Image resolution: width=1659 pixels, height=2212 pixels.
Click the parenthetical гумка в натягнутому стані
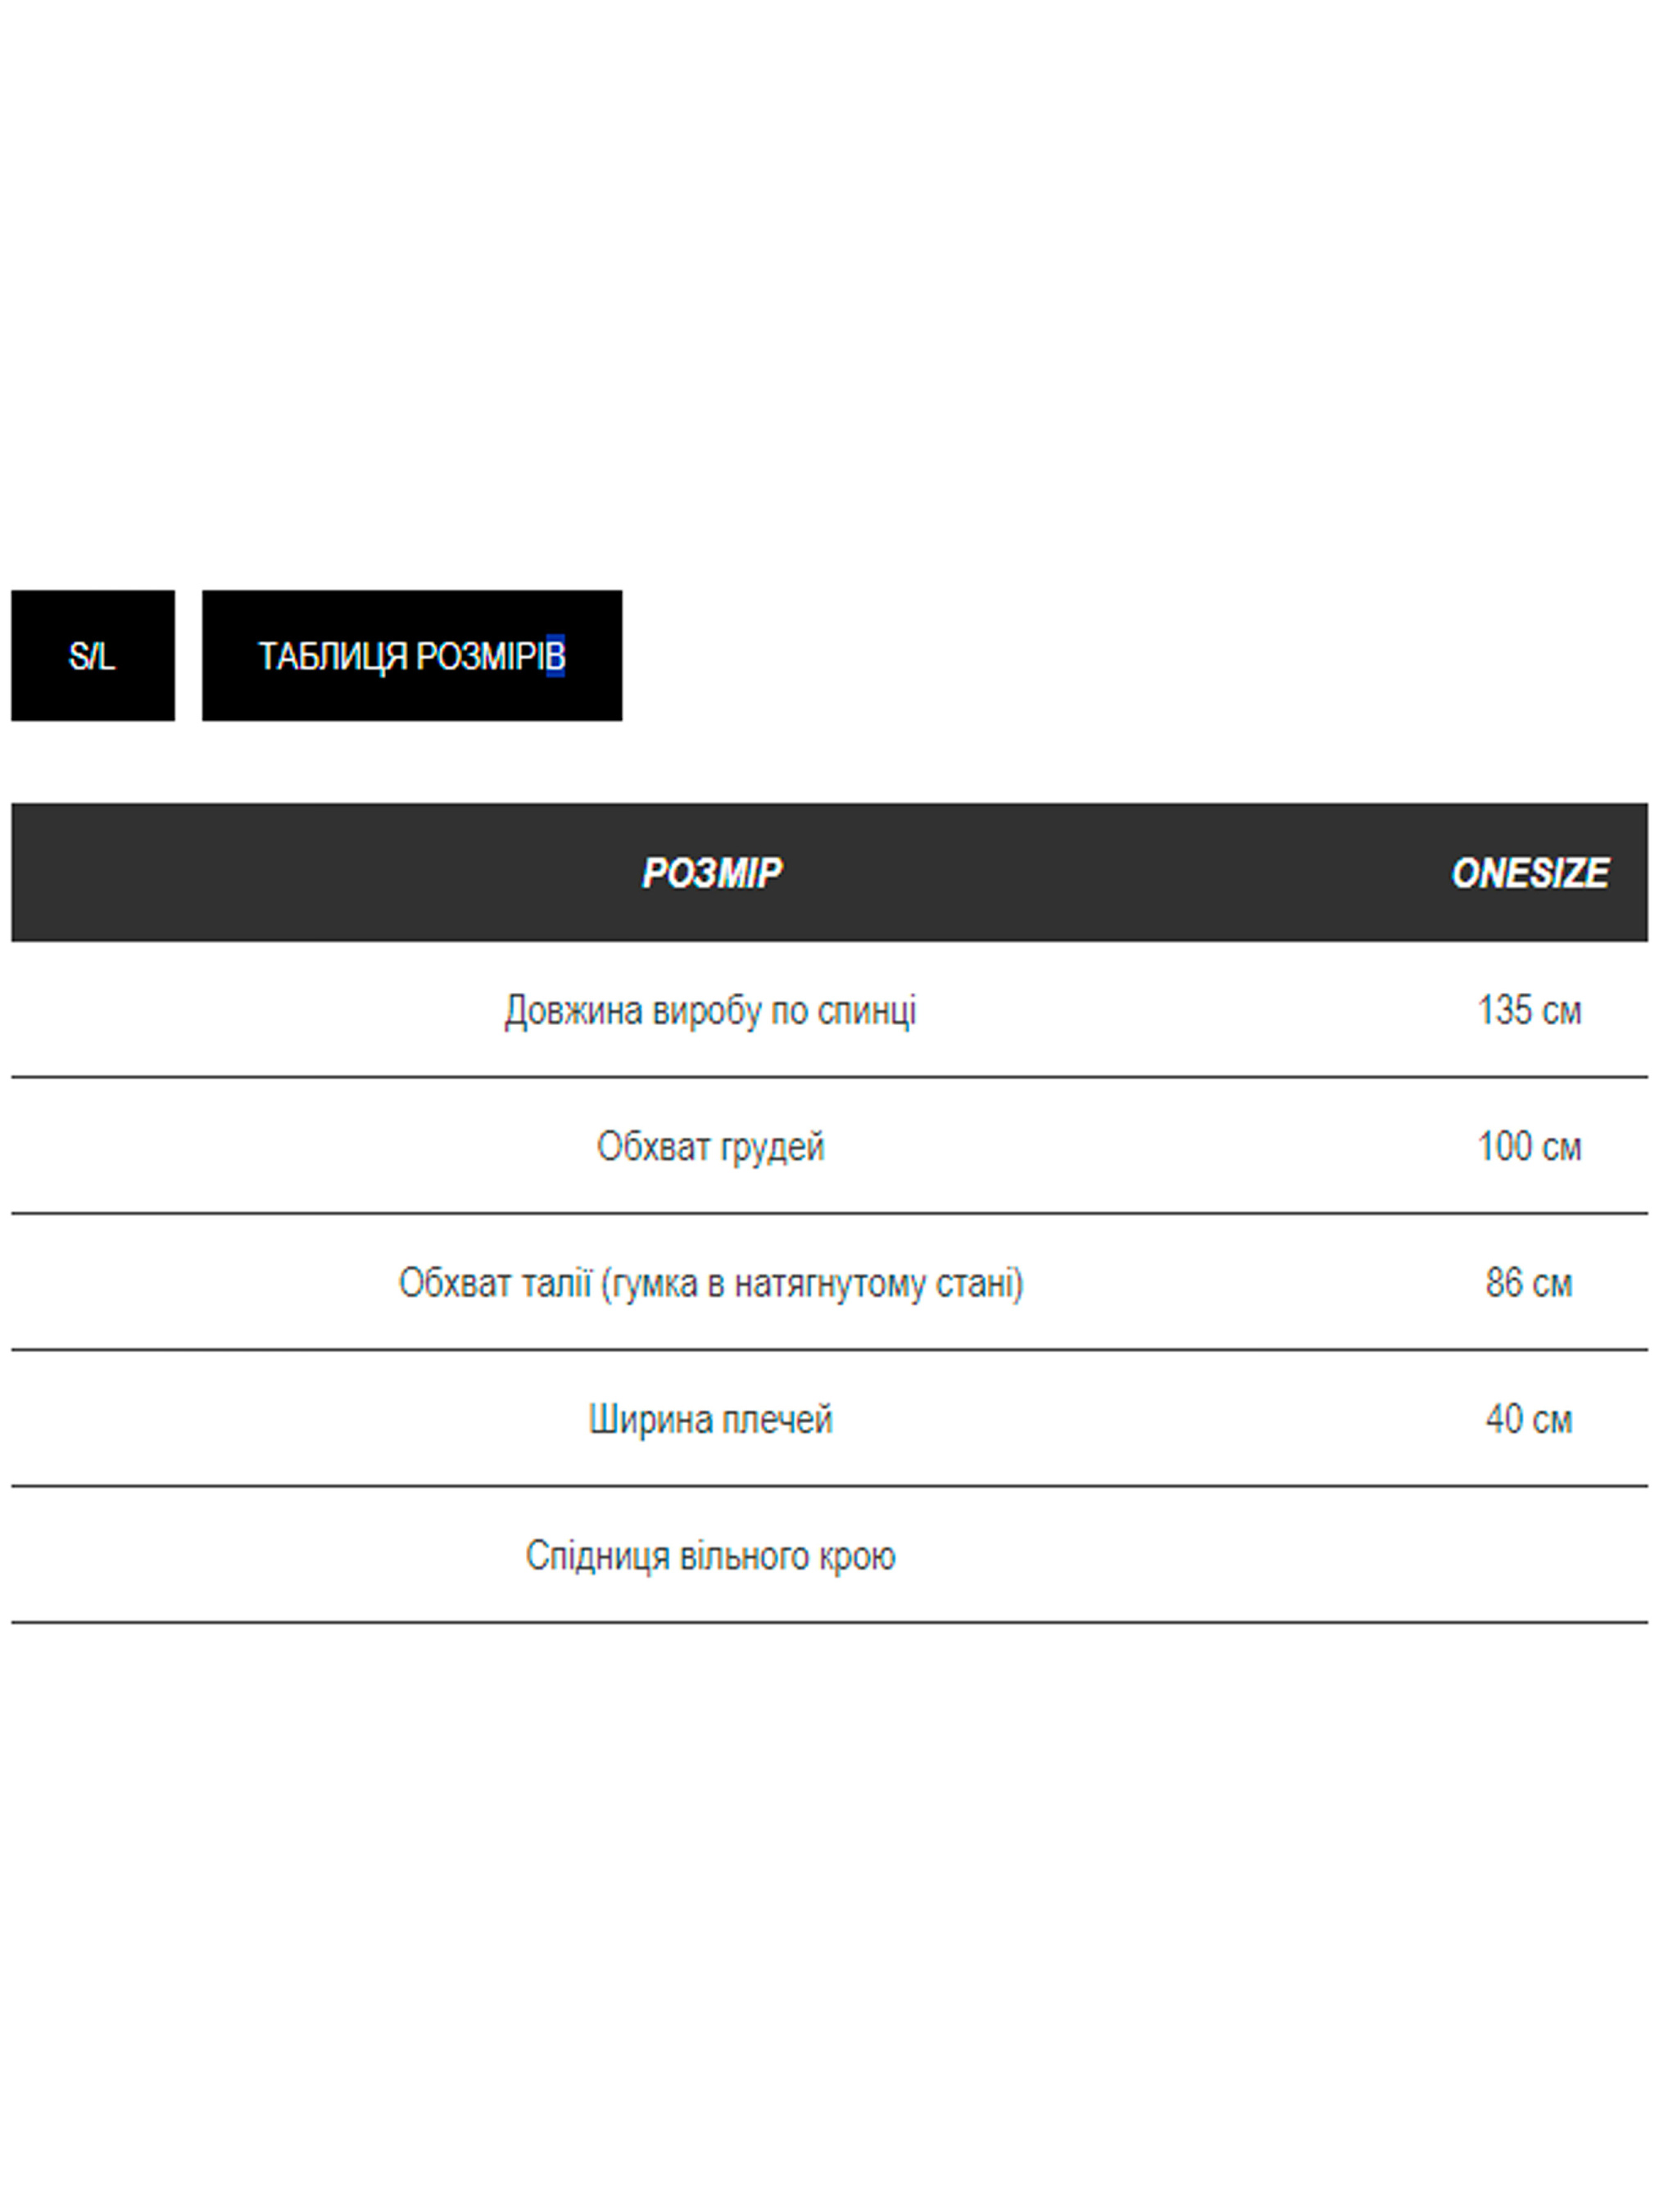812,1283
